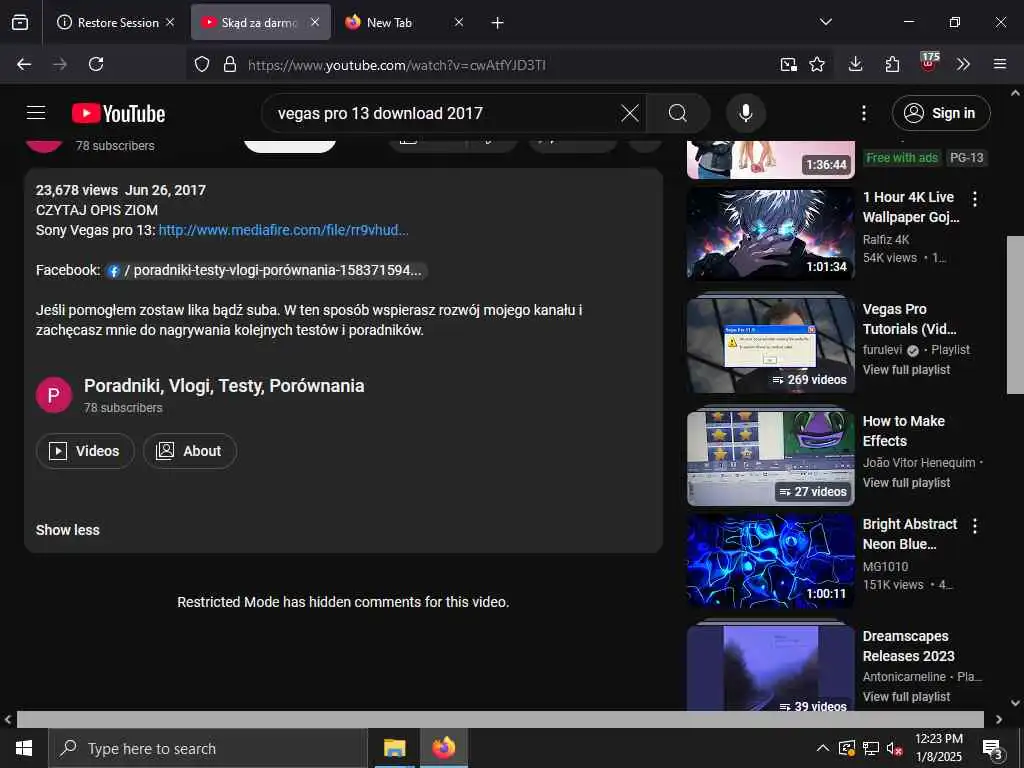Screen dimensions: 1024x768
Task: Collapse the description with Show less
Action: tap(67, 530)
